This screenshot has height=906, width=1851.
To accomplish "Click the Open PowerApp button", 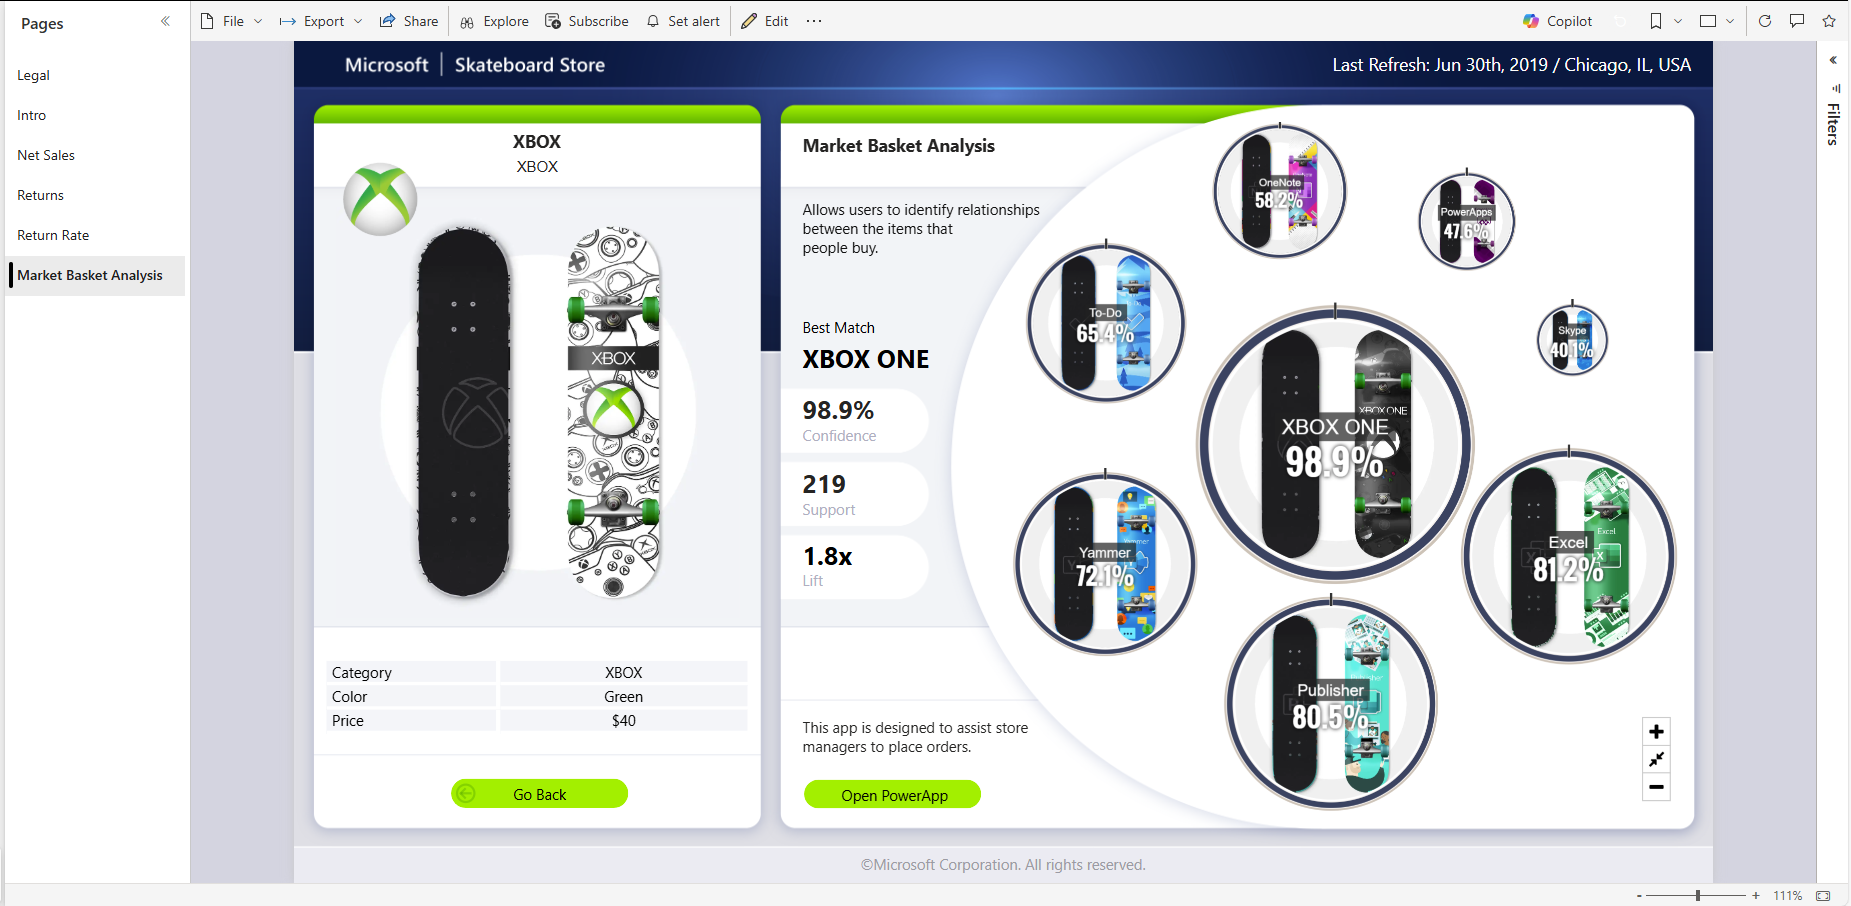I will pos(893,795).
